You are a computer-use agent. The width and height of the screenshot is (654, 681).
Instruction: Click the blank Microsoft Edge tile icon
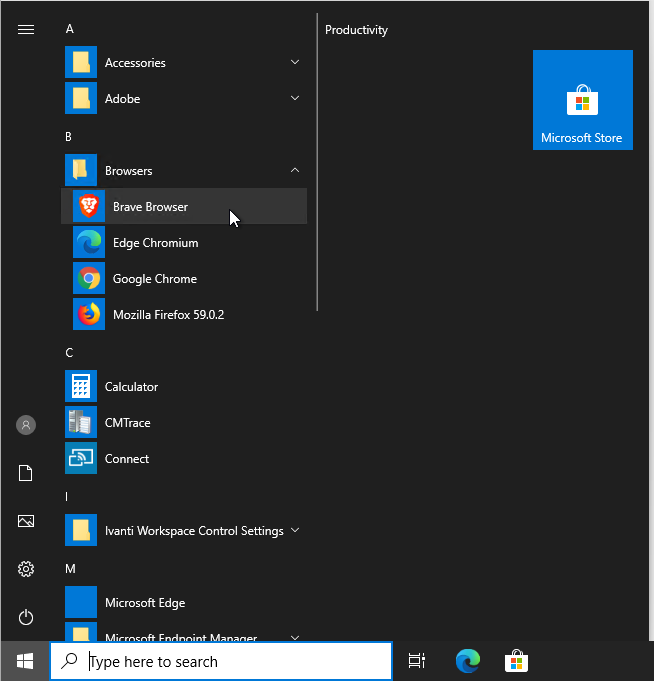81,602
